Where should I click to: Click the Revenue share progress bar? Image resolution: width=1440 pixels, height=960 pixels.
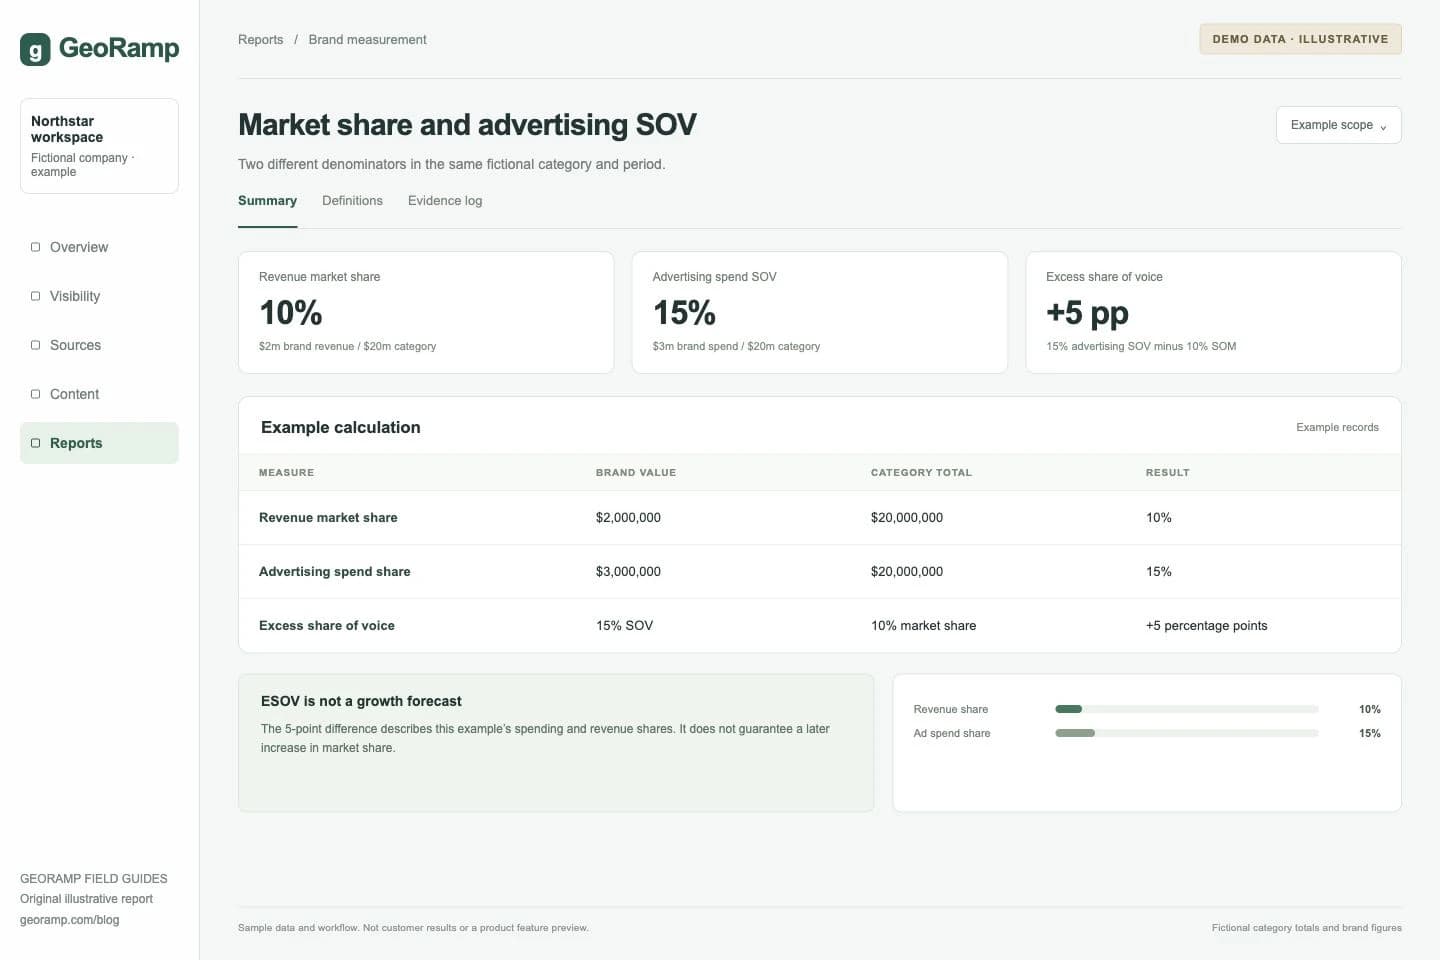tap(1186, 709)
